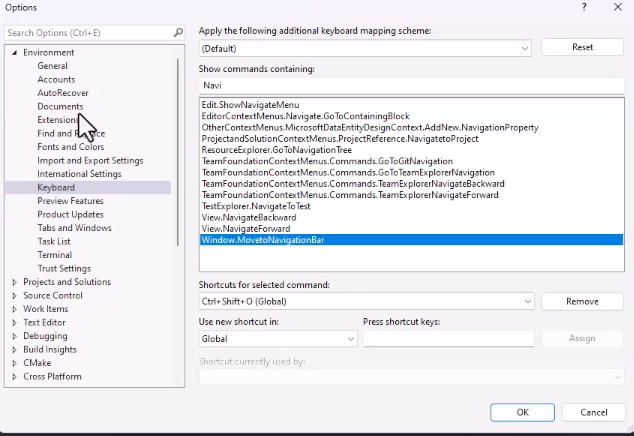
Task: Open the shortcuts for selected command dropdown
Action: click(527, 301)
